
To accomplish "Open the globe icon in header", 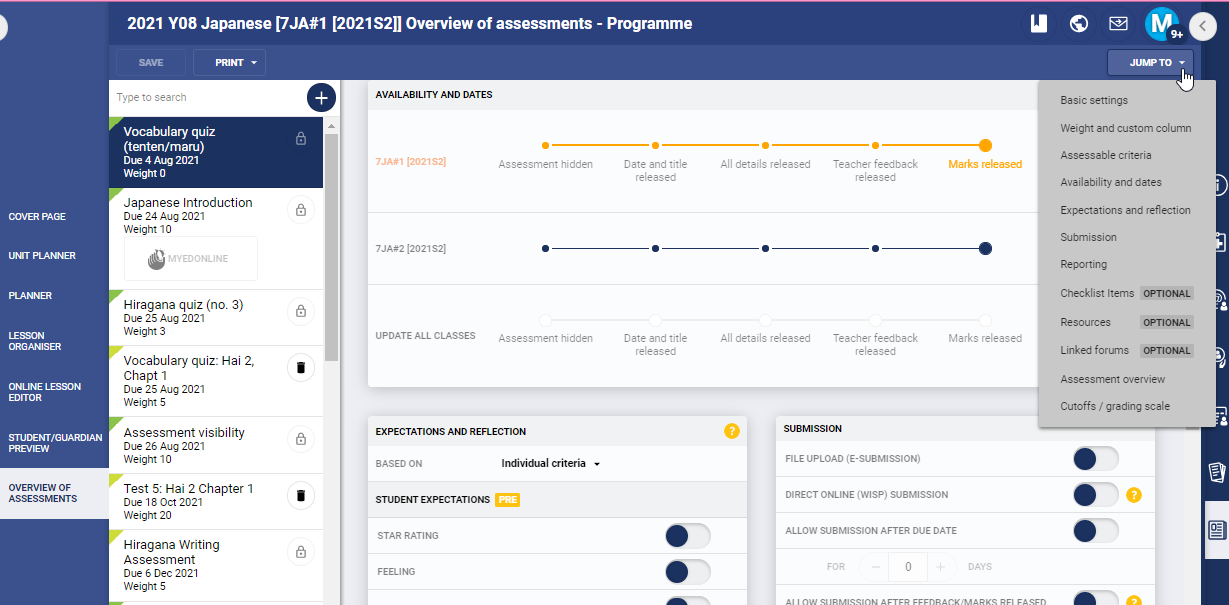I will click(1079, 23).
